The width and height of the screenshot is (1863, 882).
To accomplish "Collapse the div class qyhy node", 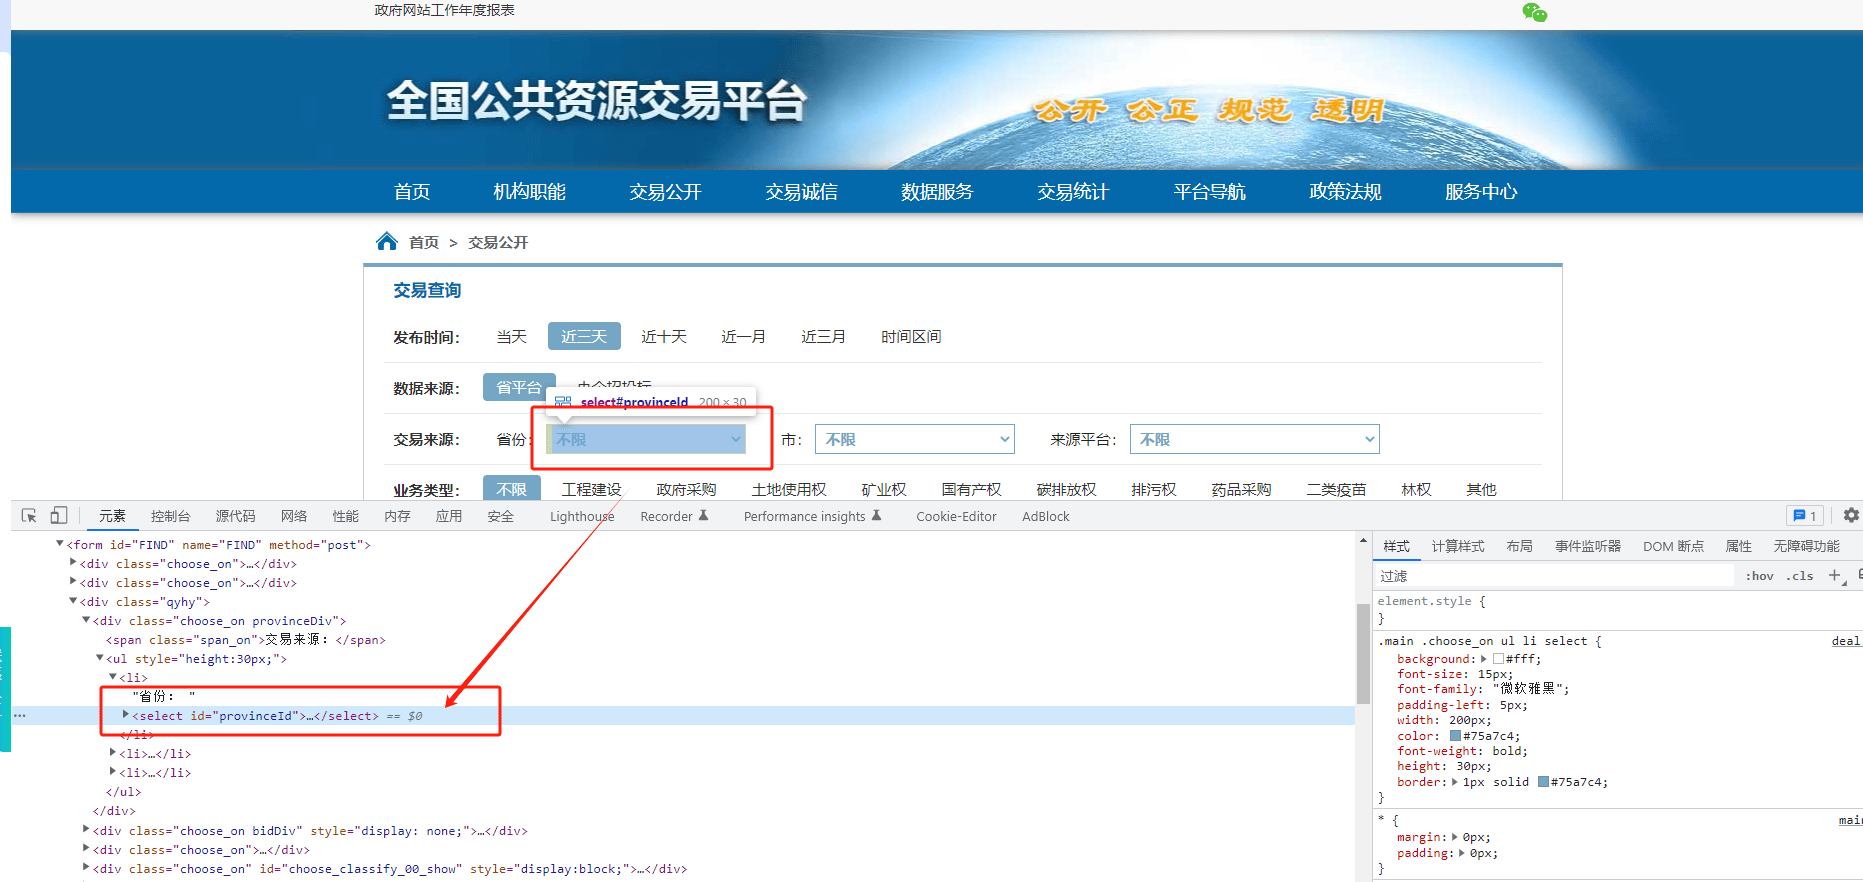I will [x=73, y=601].
